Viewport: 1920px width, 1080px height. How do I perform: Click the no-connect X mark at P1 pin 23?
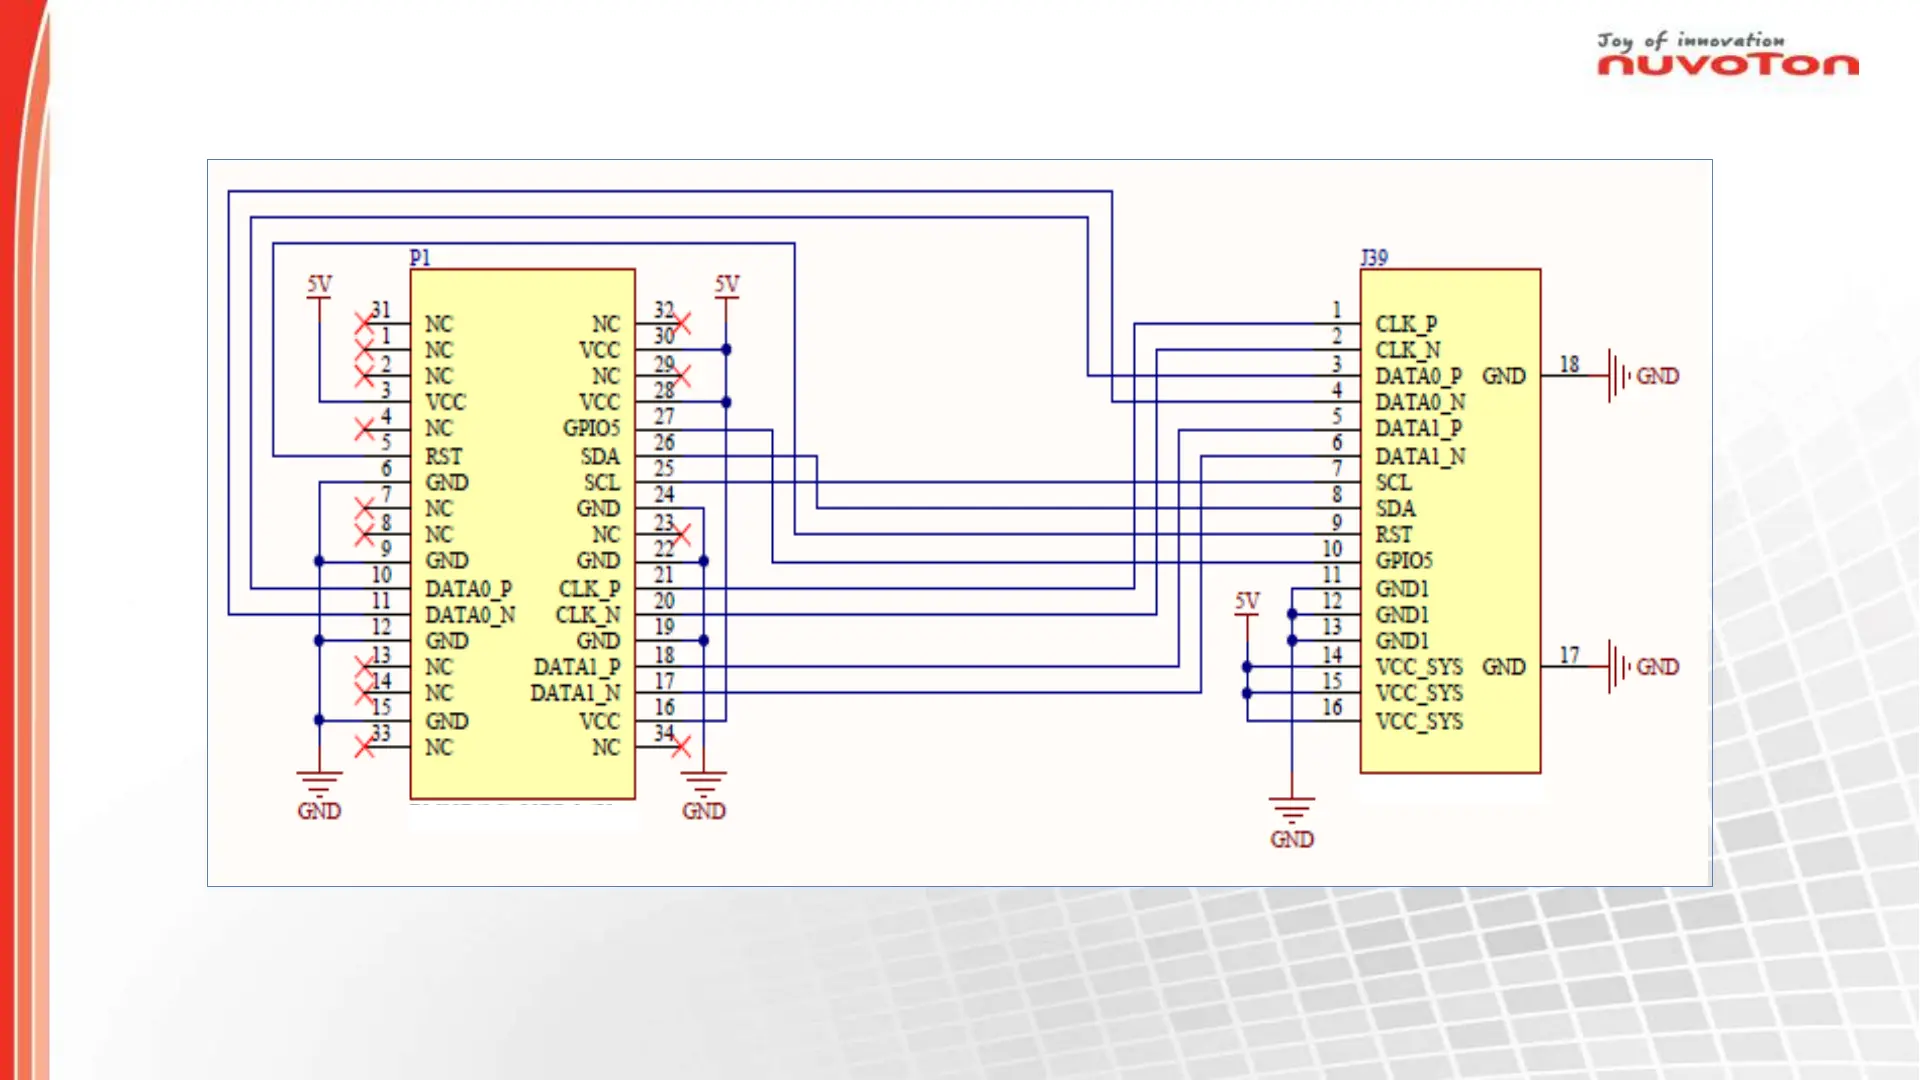pos(681,535)
